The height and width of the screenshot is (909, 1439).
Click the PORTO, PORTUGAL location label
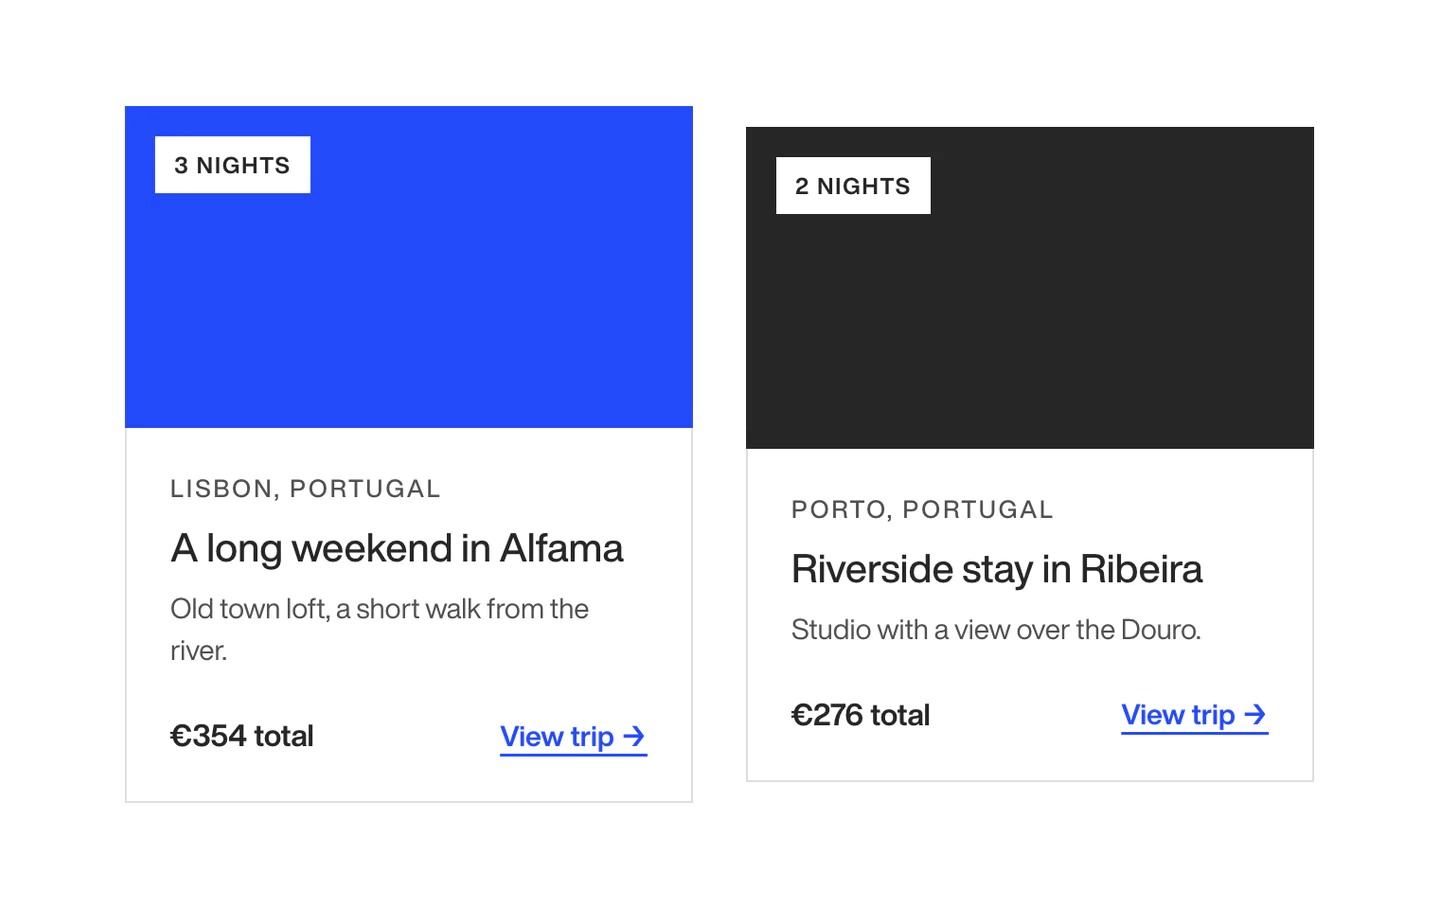922,510
